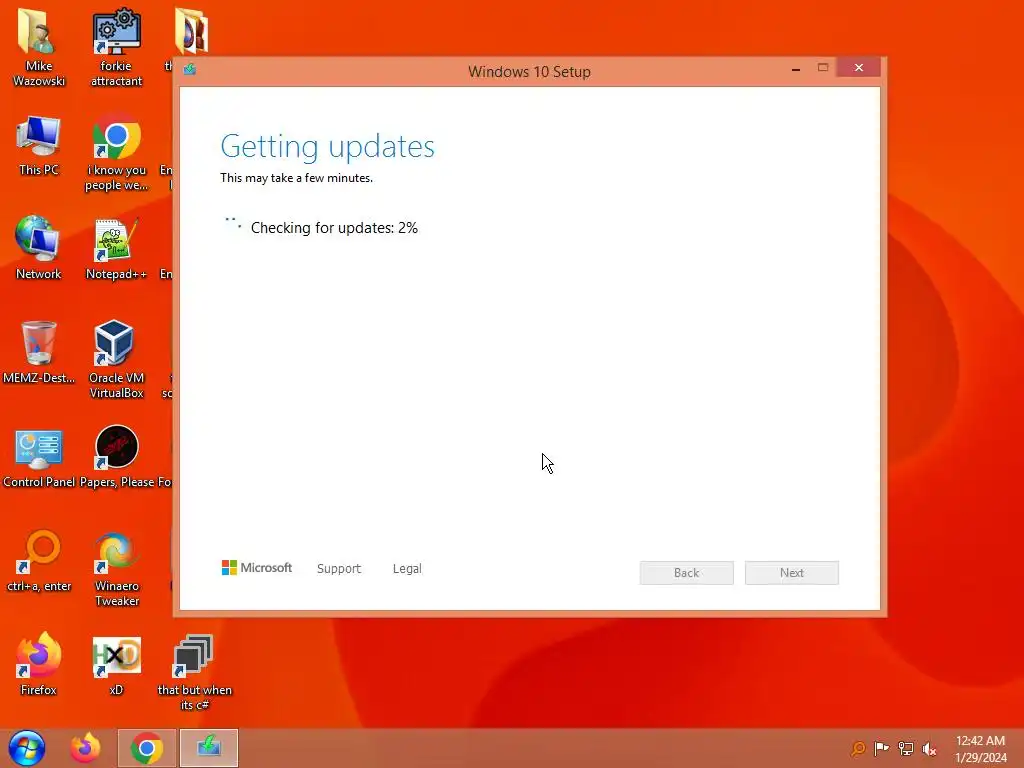
Task: Switch to Chrome in the taskbar
Action: point(147,748)
